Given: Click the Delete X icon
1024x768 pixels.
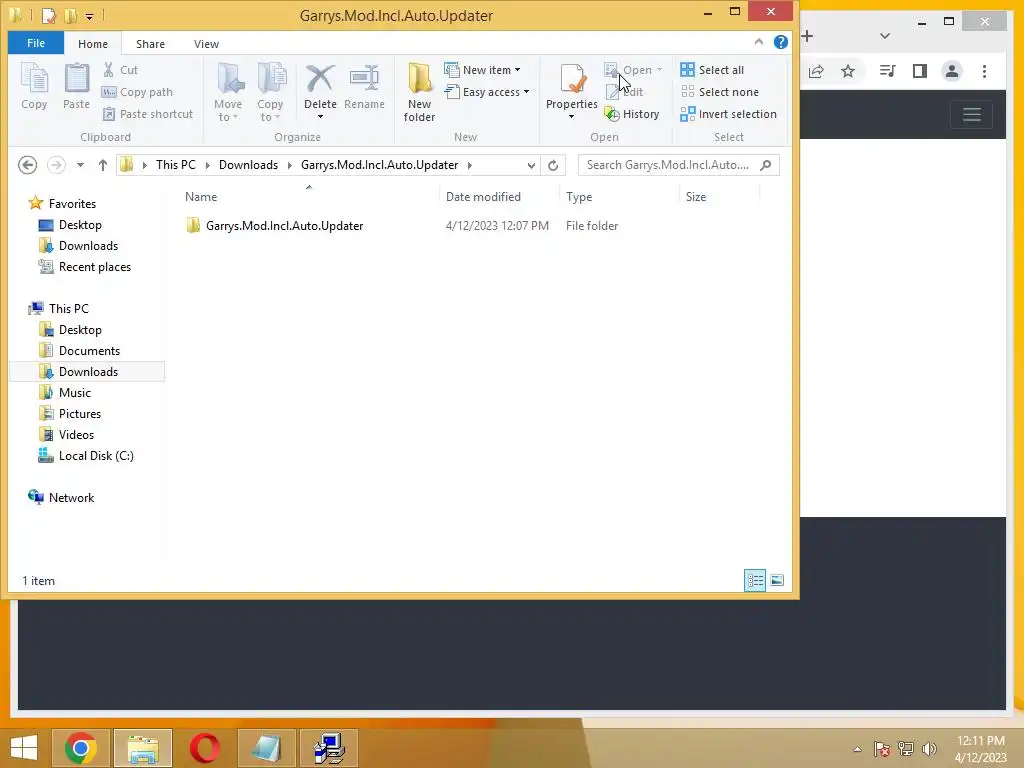Looking at the screenshot, I should coord(320,92).
